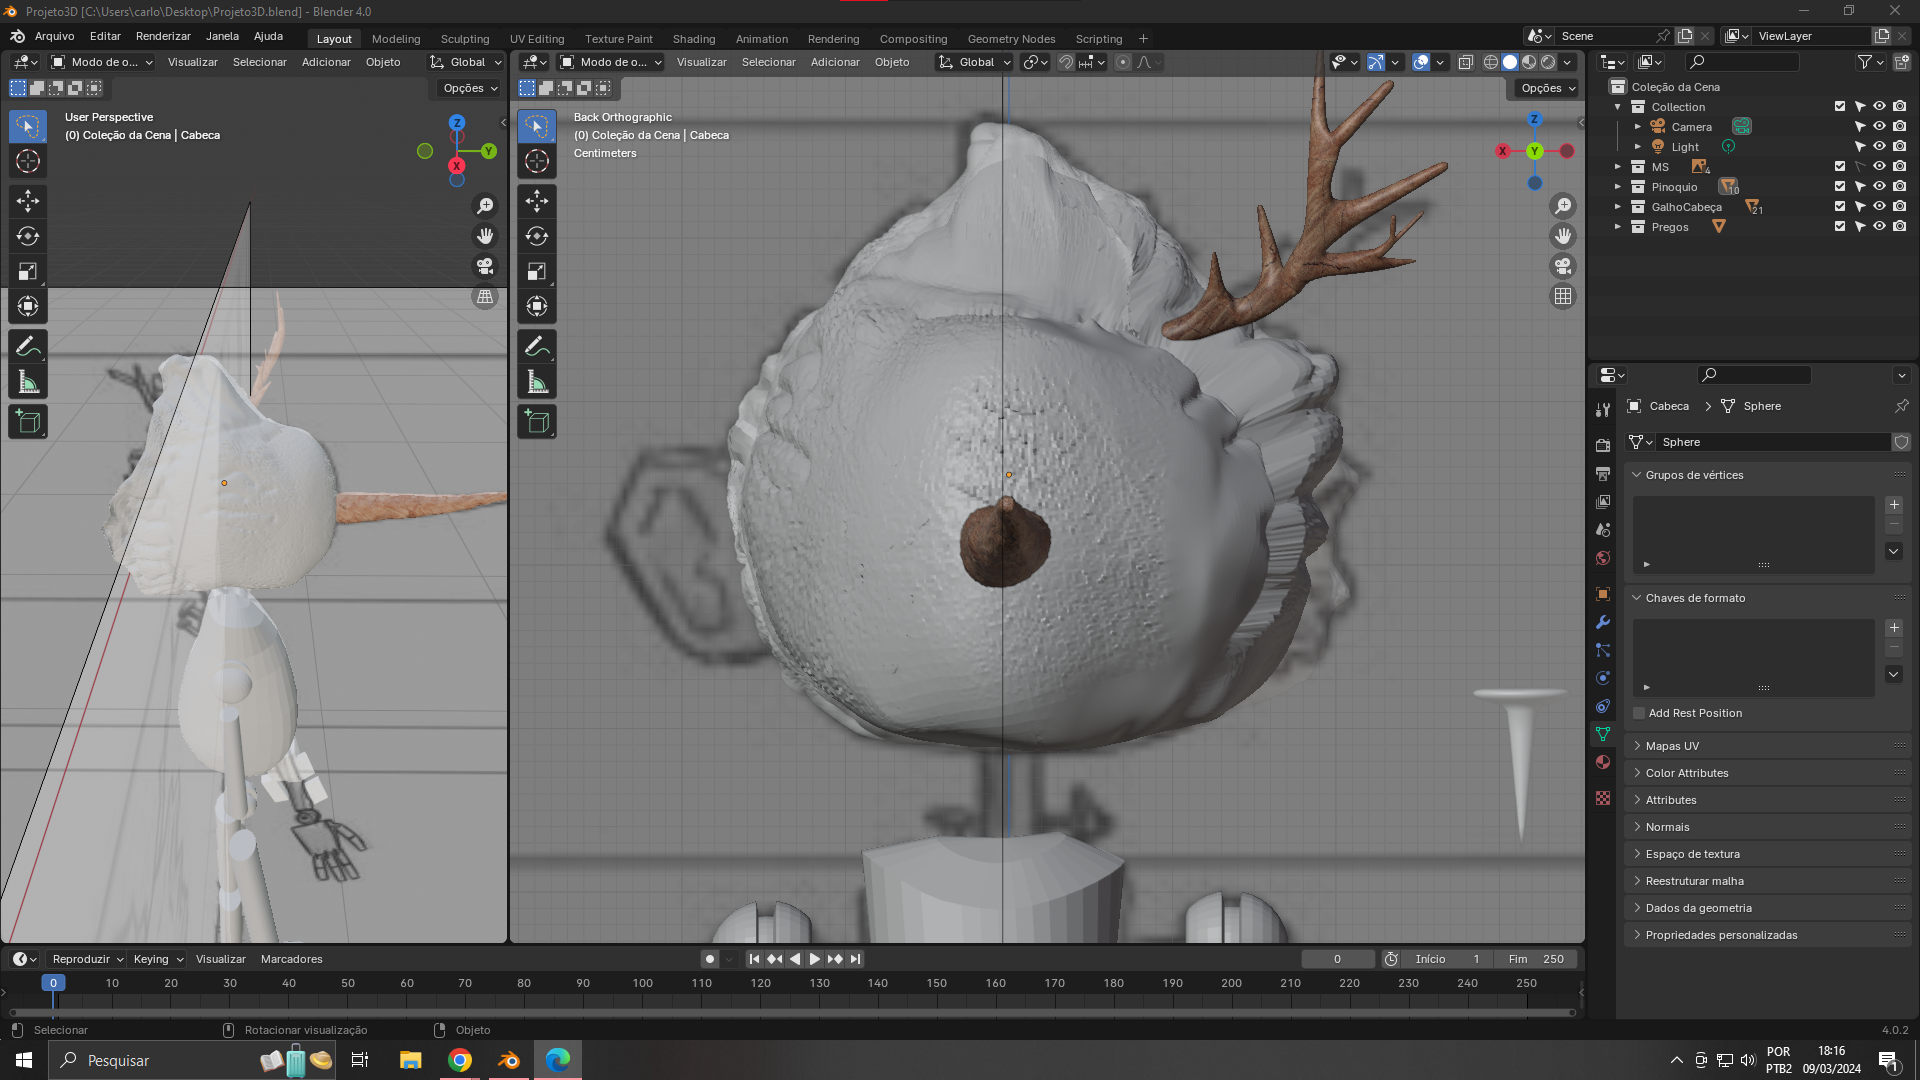
Task: Expand the Pregos collection in outliner
Action: coord(1618,227)
